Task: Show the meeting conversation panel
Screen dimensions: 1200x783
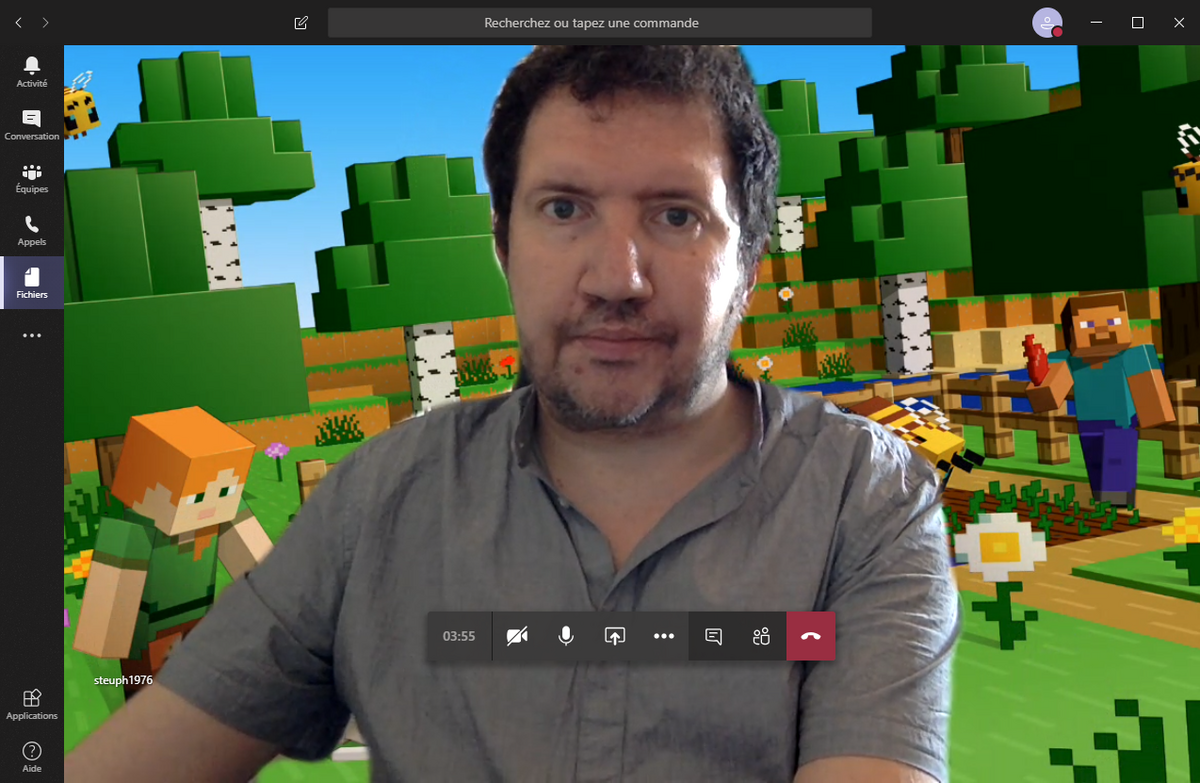Action: (x=713, y=636)
